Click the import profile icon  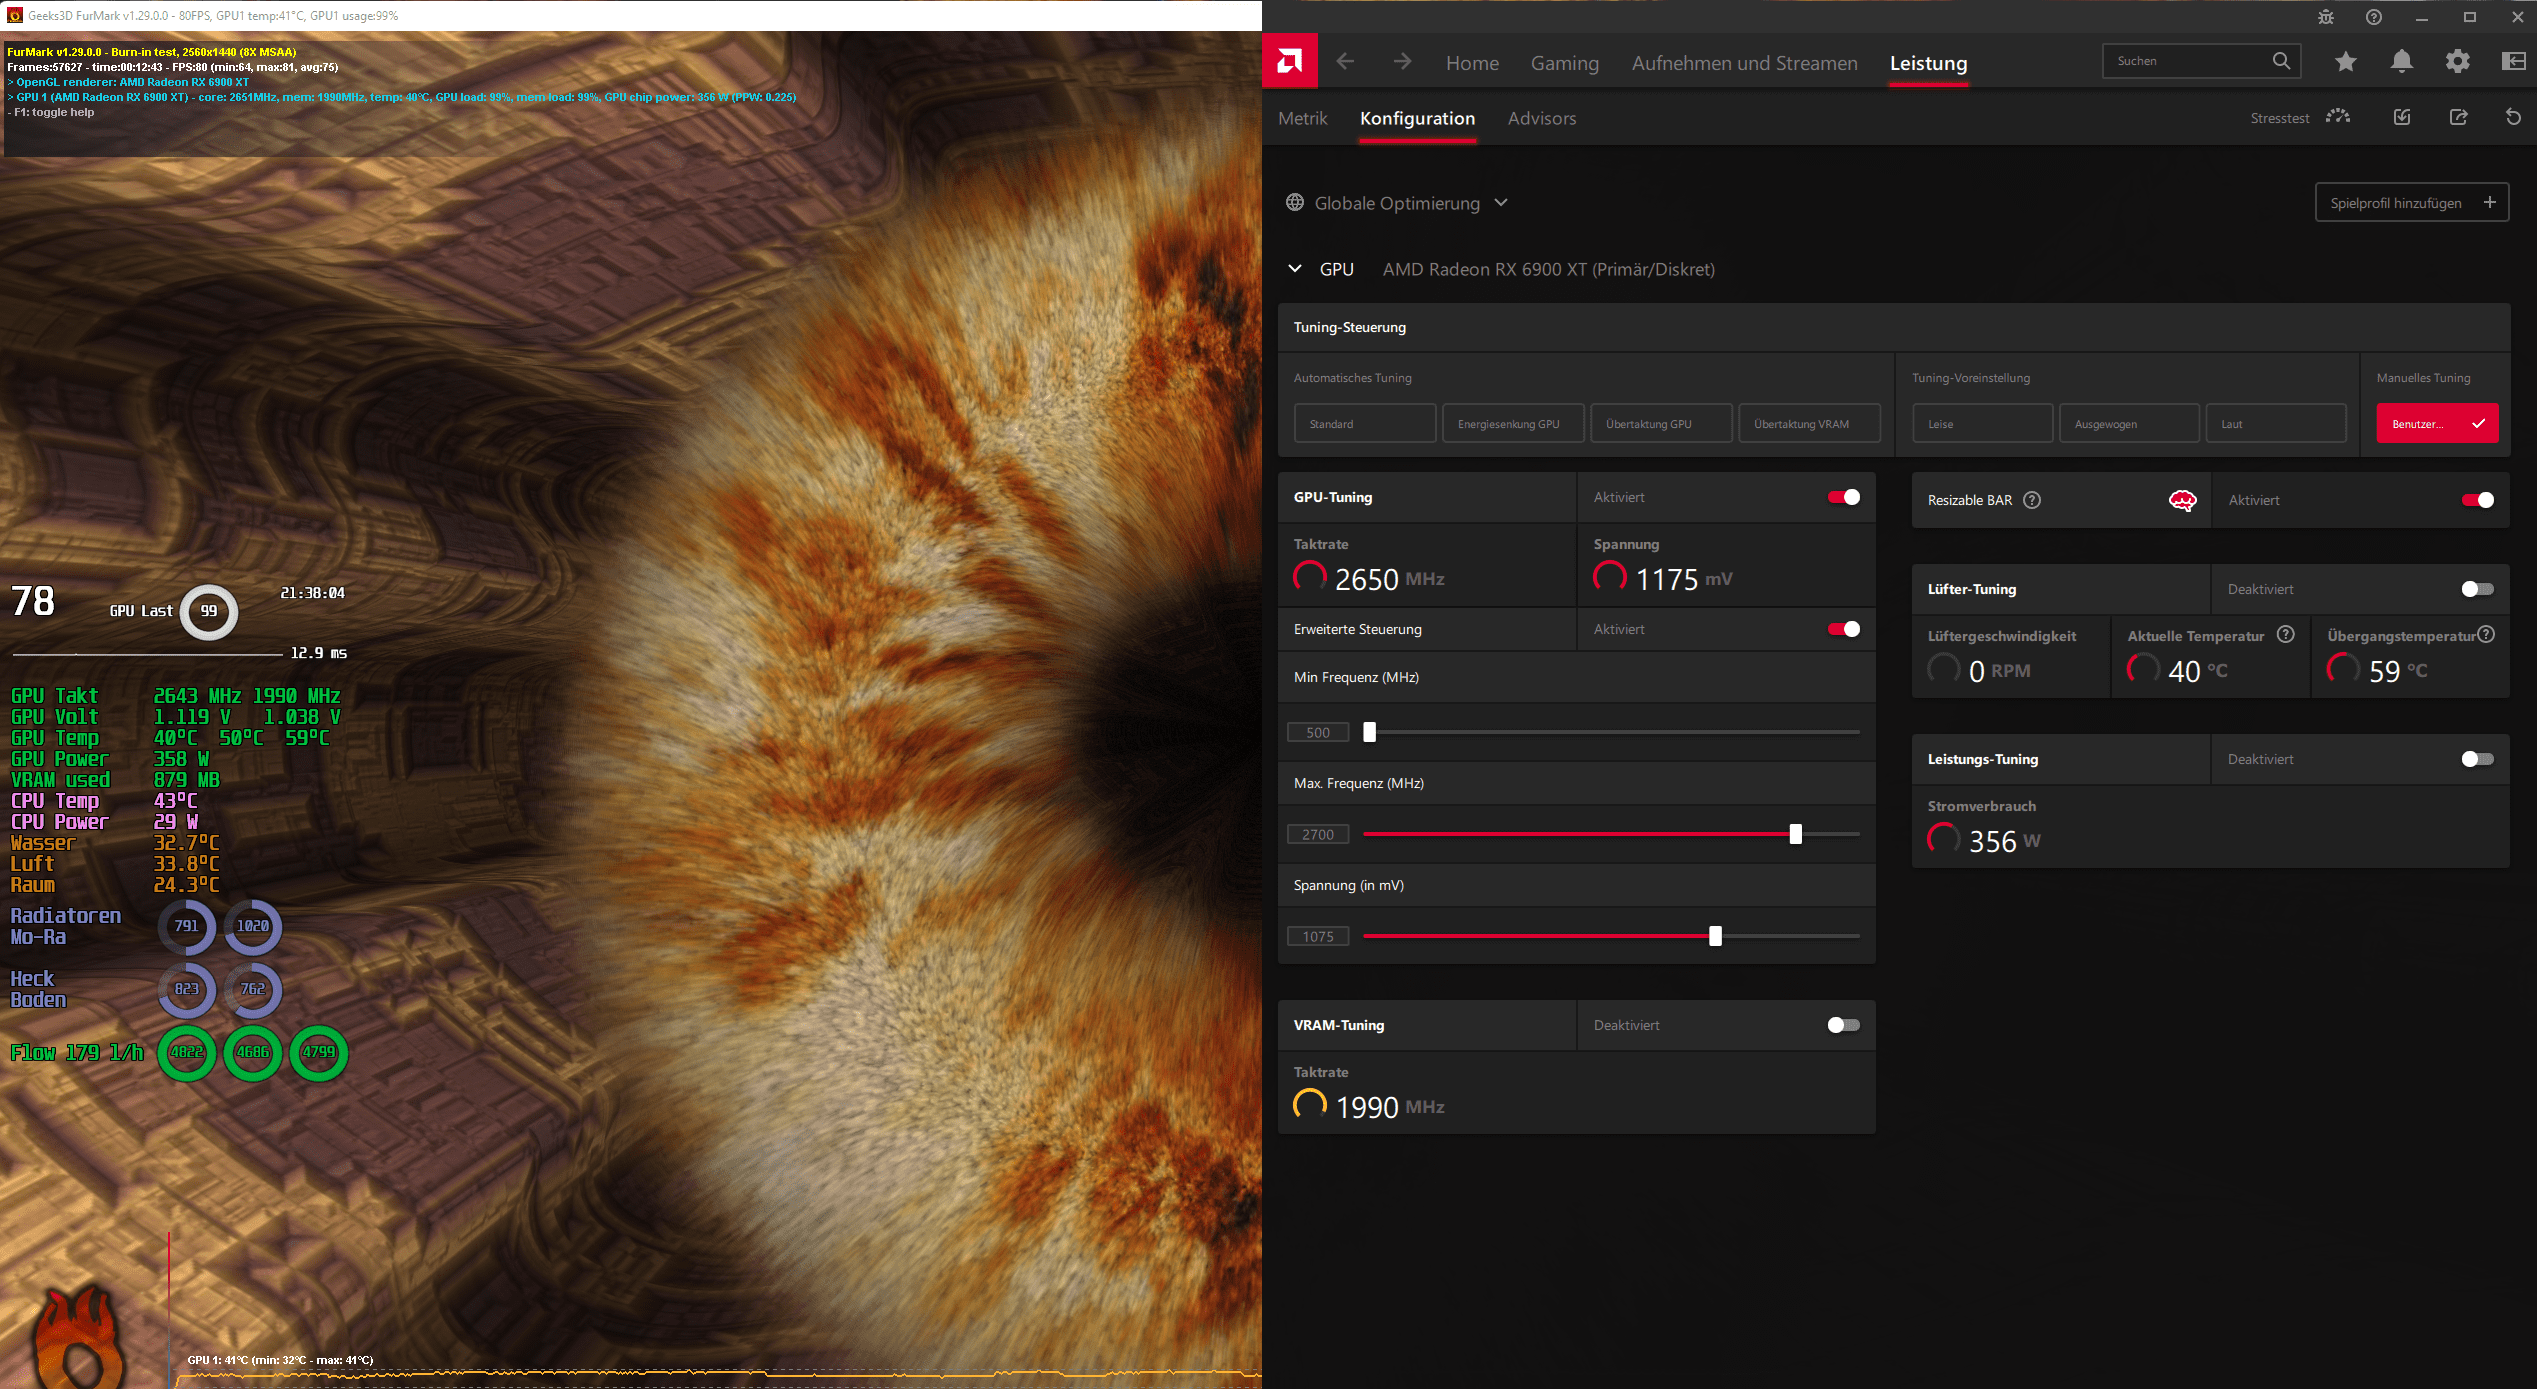(x=2402, y=117)
